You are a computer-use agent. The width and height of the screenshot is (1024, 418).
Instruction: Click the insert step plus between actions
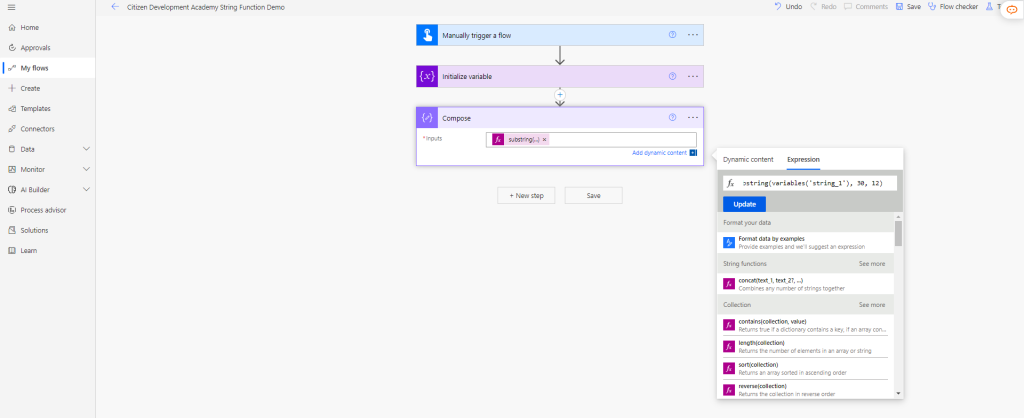(x=560, y=95)
